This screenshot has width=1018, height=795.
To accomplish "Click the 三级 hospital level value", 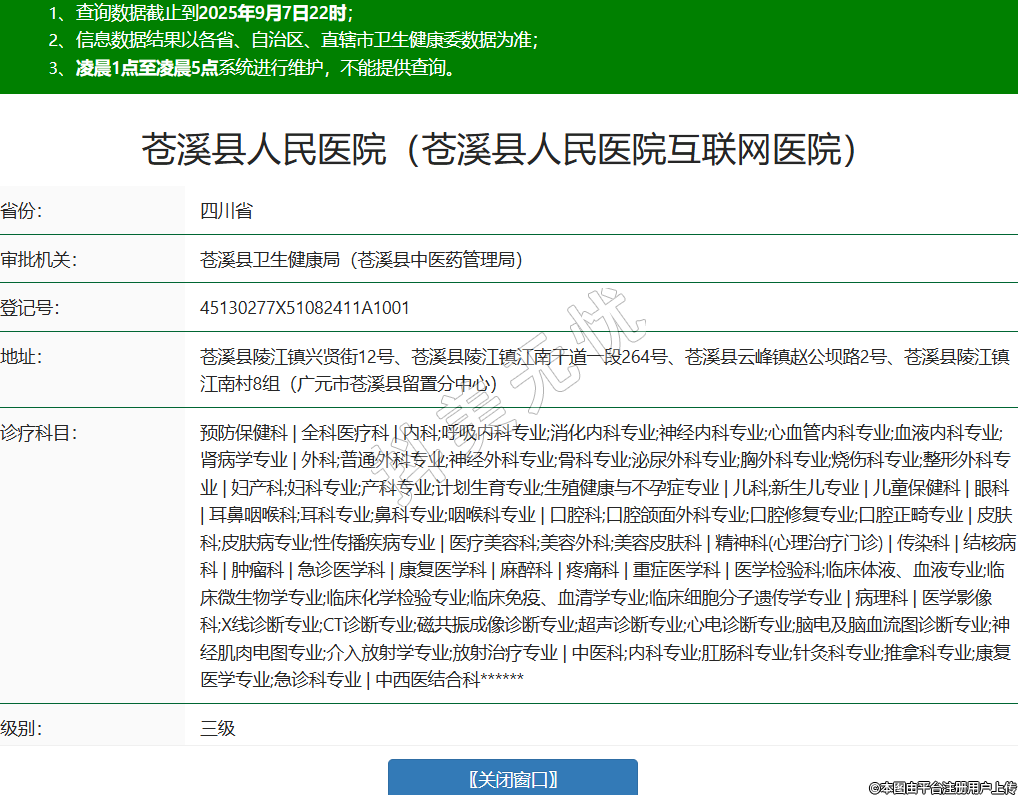I will click(x=217, y=728).
